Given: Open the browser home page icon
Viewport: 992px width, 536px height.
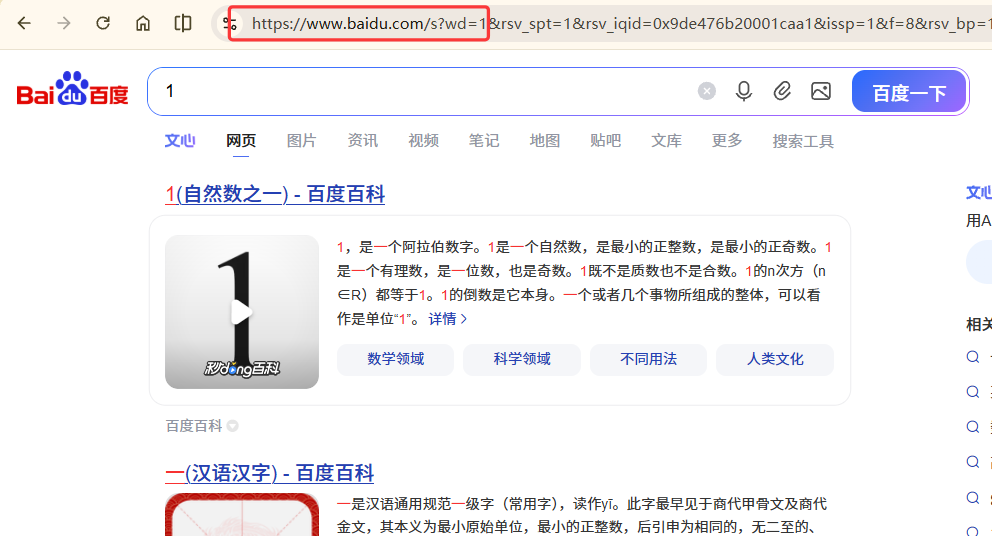Looking at the screenshot, I should click(143, 23).
